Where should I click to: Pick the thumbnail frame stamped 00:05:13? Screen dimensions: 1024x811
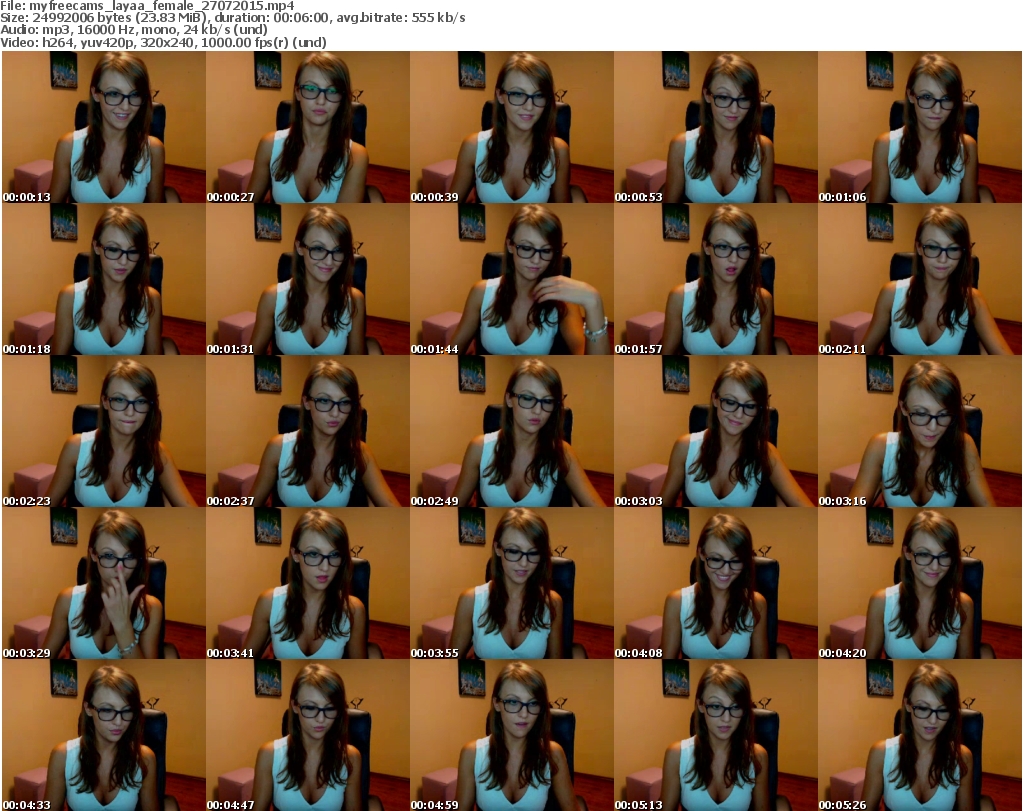(716, 735)
